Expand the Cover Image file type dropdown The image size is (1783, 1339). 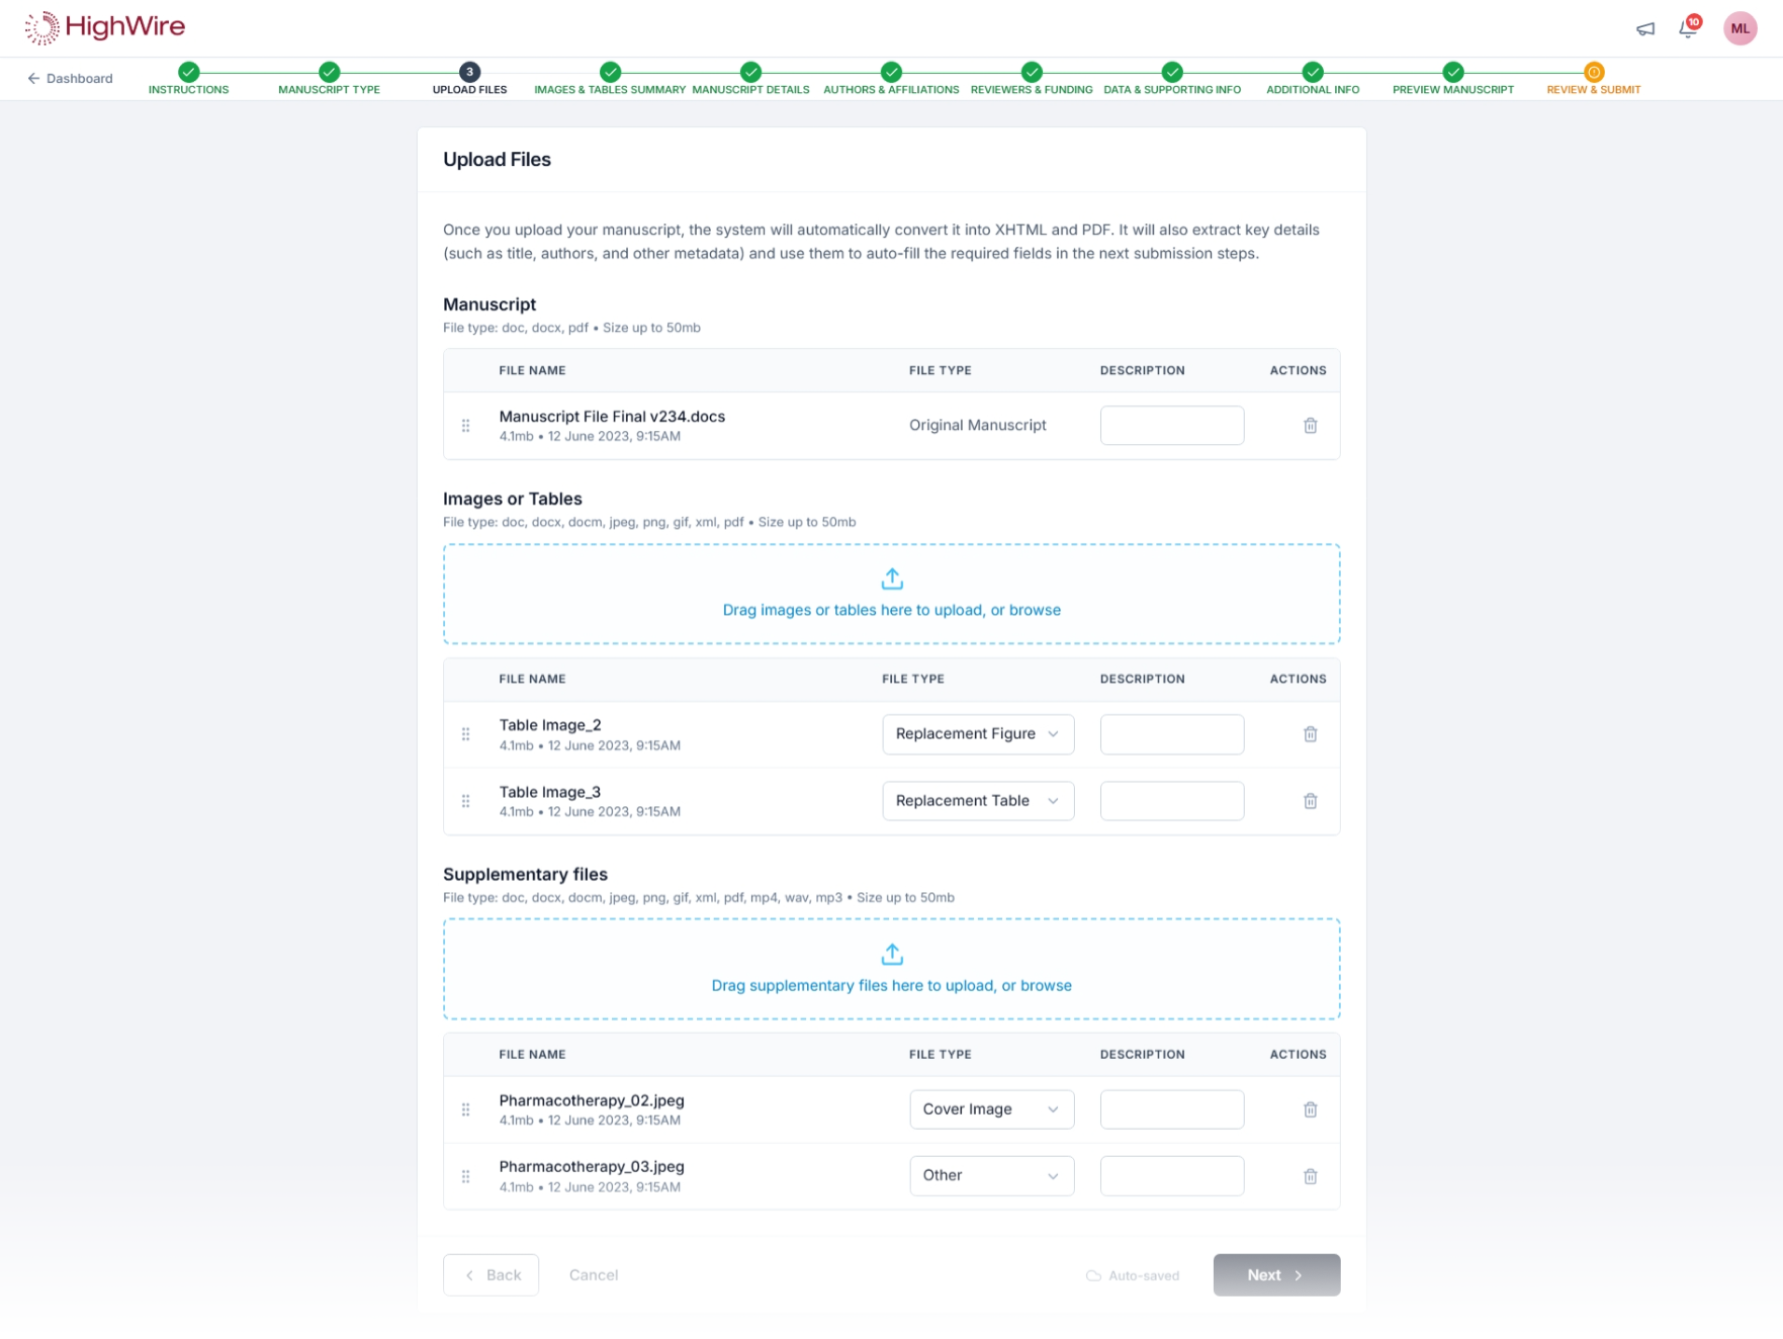(x=992, y=1110)
